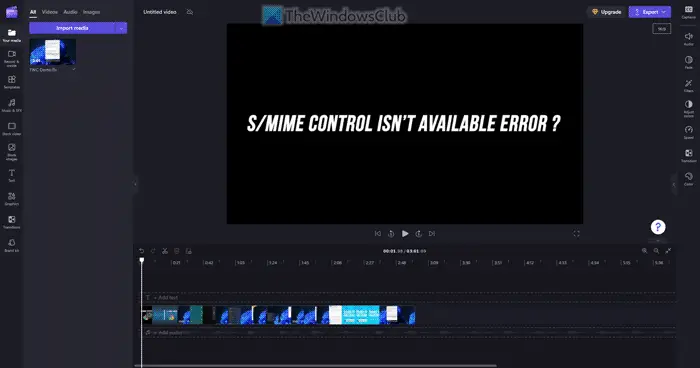Switch to the Videos media tab
700x368 pixels.
50,12
